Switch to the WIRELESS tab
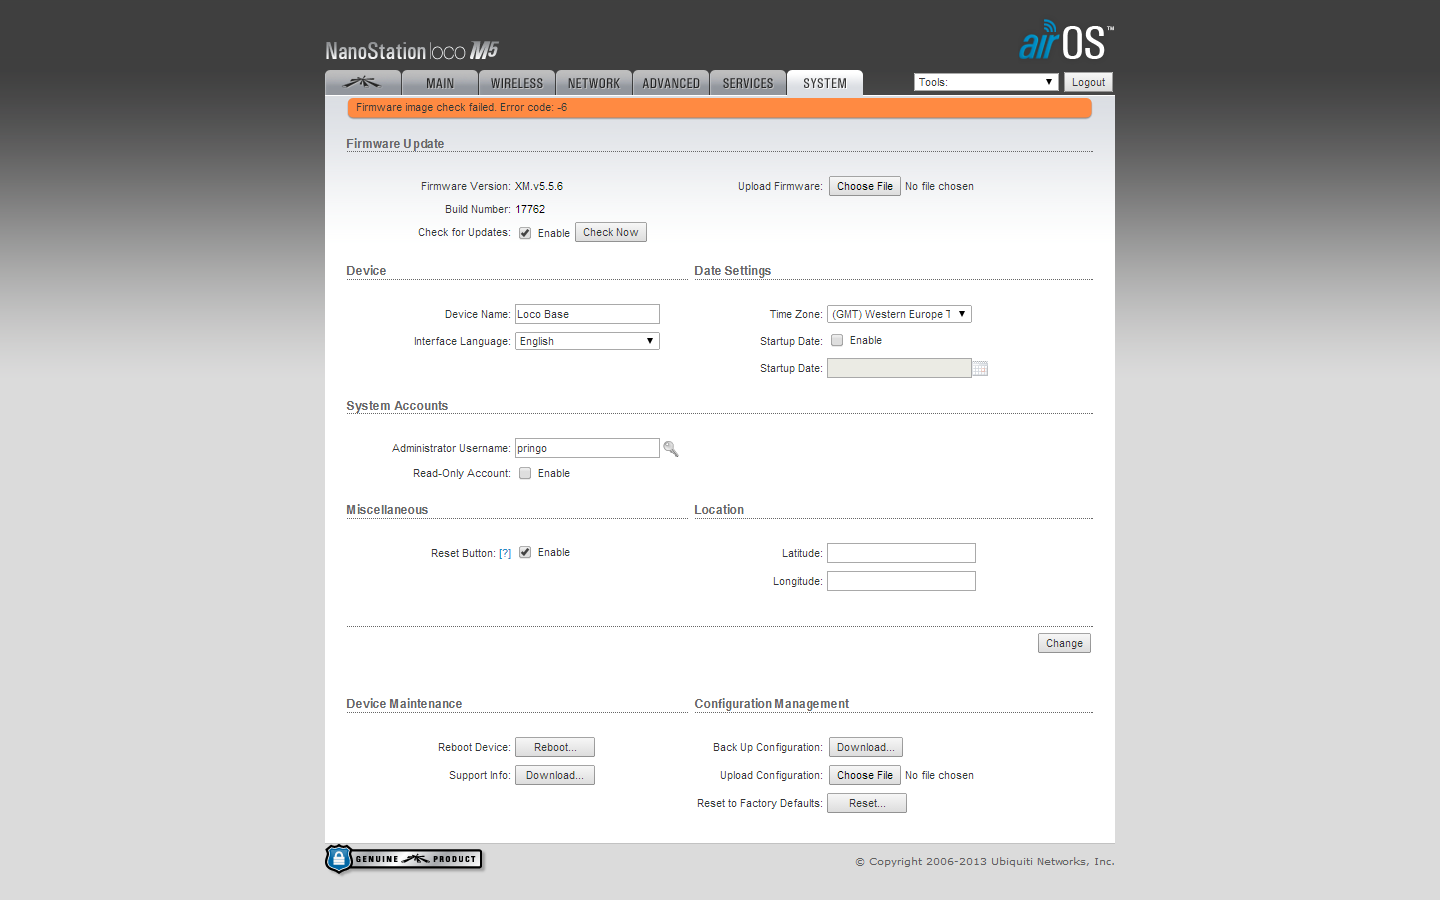Screen dimensions: 1440x900 point(517,83)
